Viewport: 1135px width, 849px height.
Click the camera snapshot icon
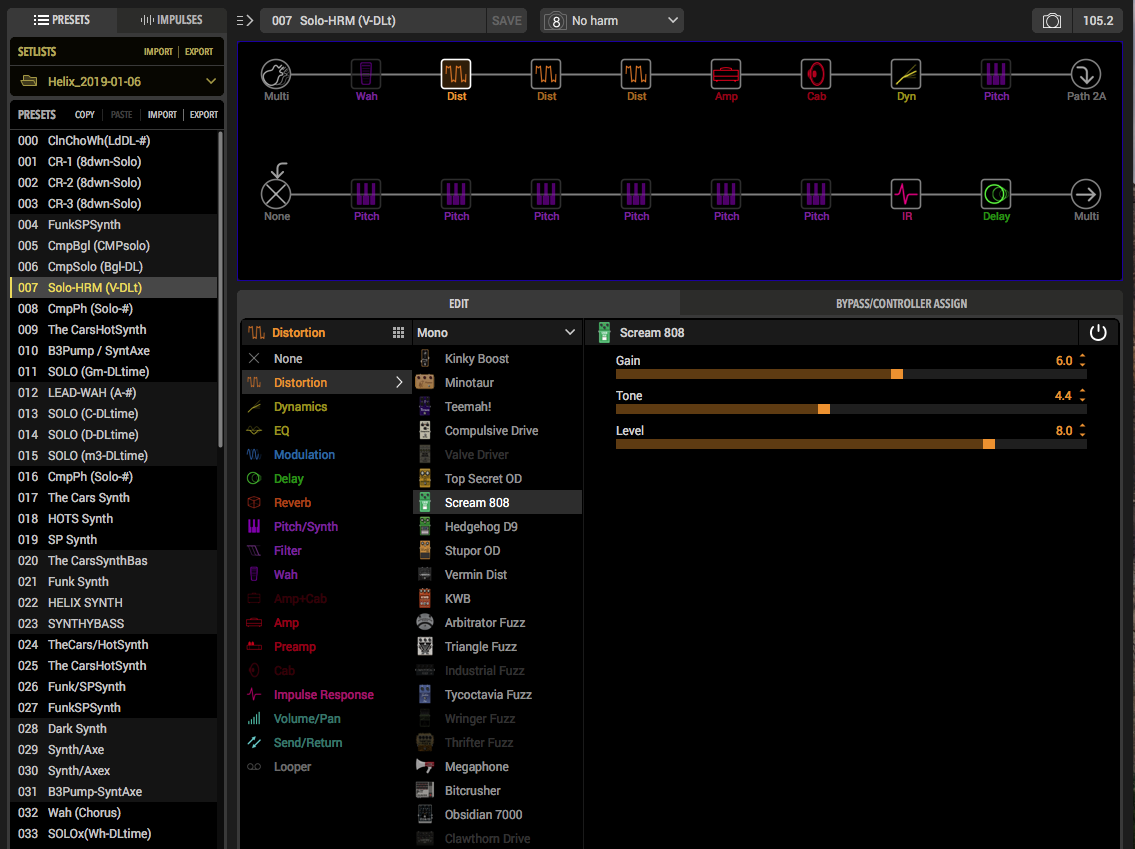[x=1052, y=20]
